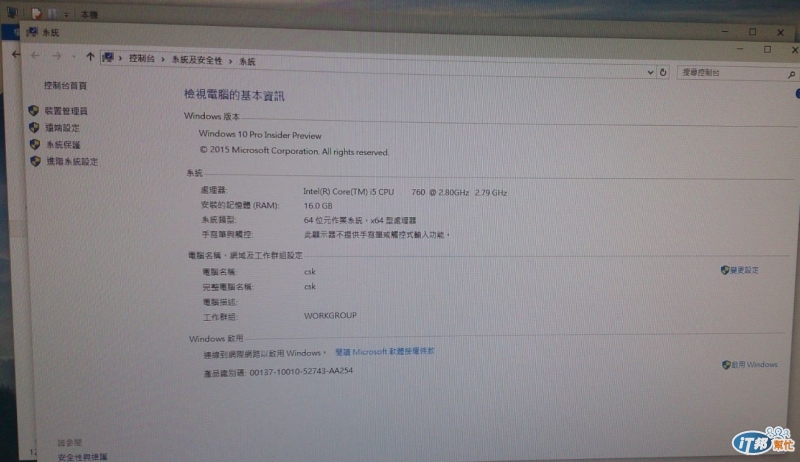Open 進階系統設定 from the sidebar
The image size is (800, 462).
point(72,162)
